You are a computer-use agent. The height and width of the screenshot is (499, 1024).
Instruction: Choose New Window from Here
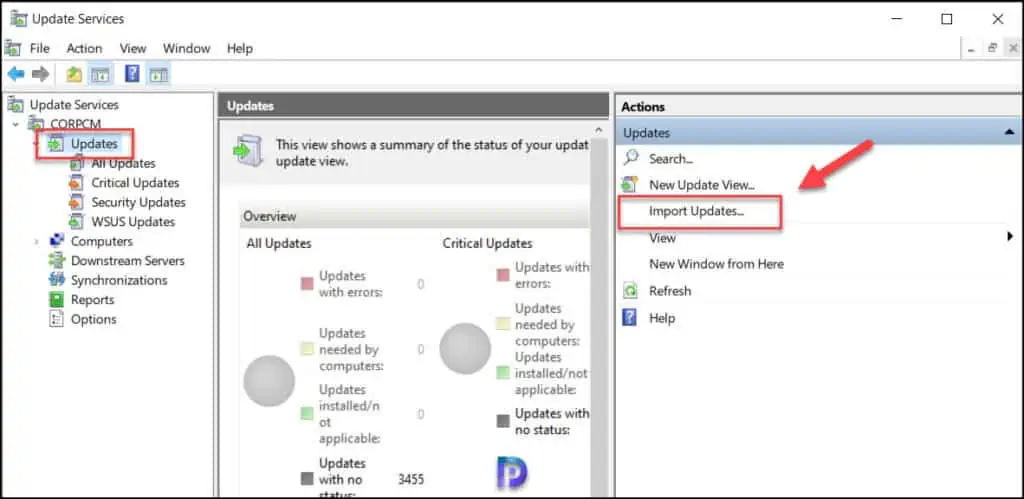pyautogui.click(x=716, y=264)
